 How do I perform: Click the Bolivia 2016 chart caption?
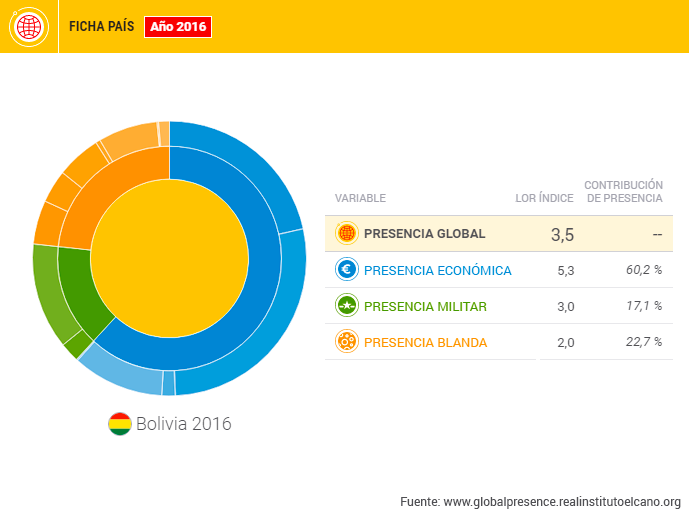[183, 424]
